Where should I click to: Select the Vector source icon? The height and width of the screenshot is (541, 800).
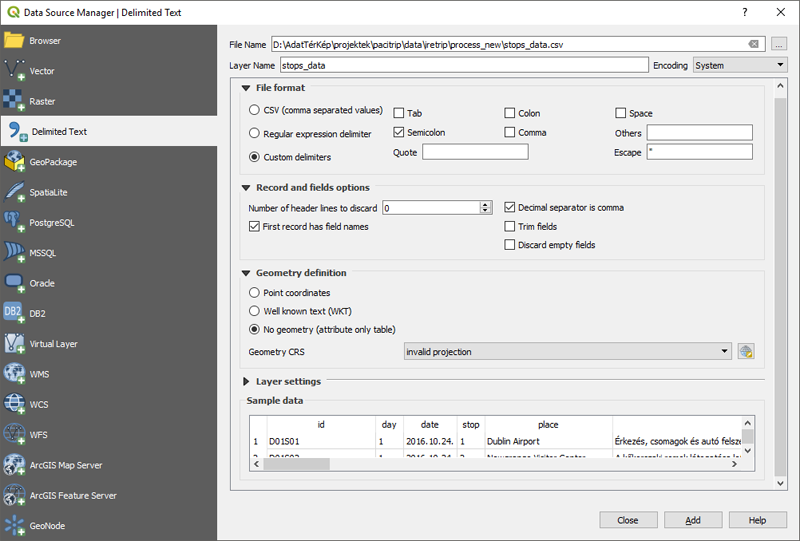[14, 70]
